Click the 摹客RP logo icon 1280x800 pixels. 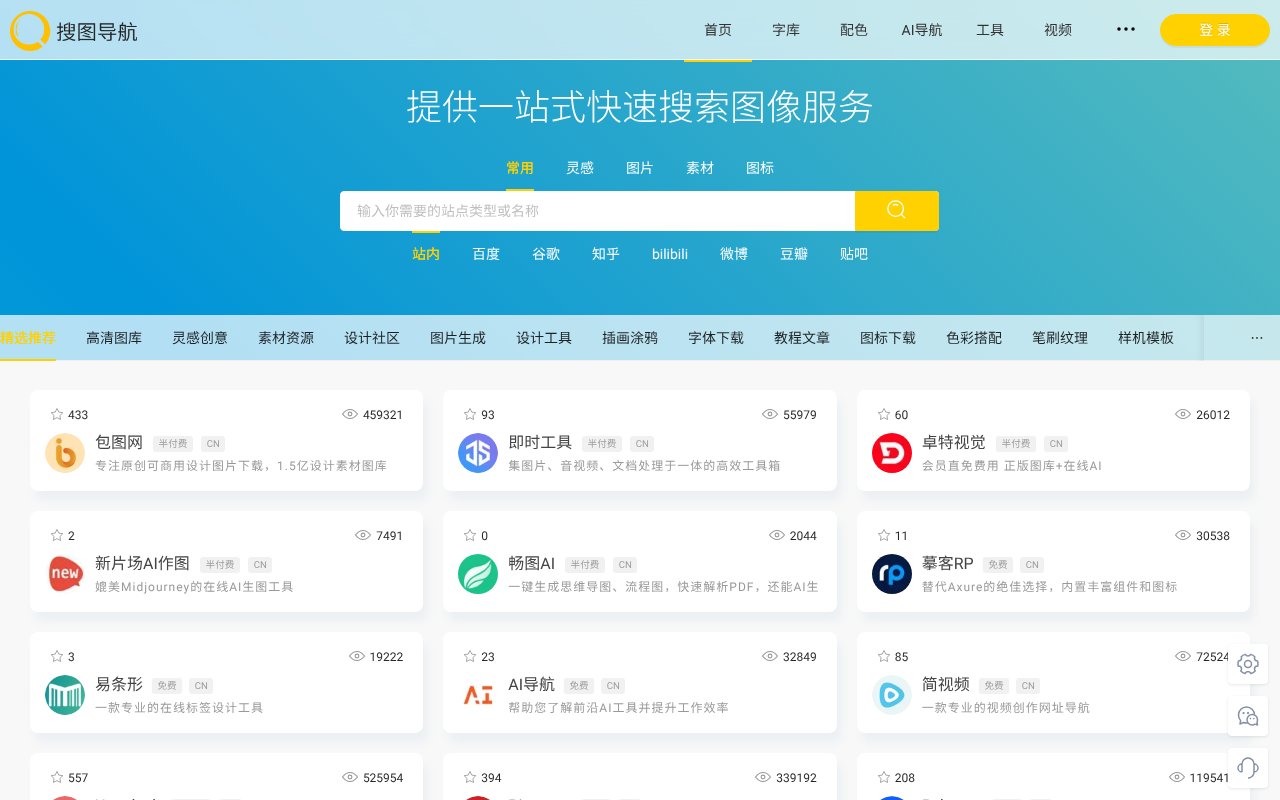[x=891, y=574]
